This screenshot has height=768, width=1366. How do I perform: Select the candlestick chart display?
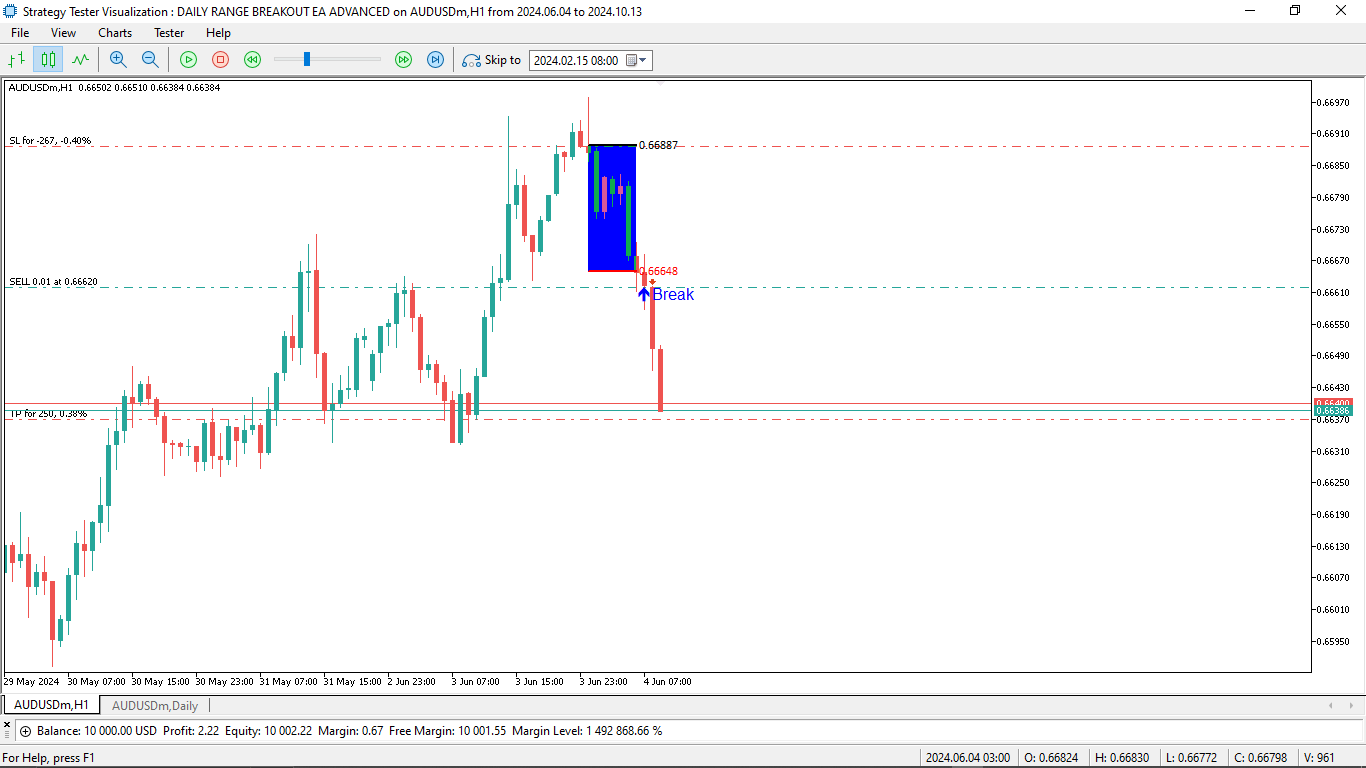pyautogui.click(x=47, y=60)
